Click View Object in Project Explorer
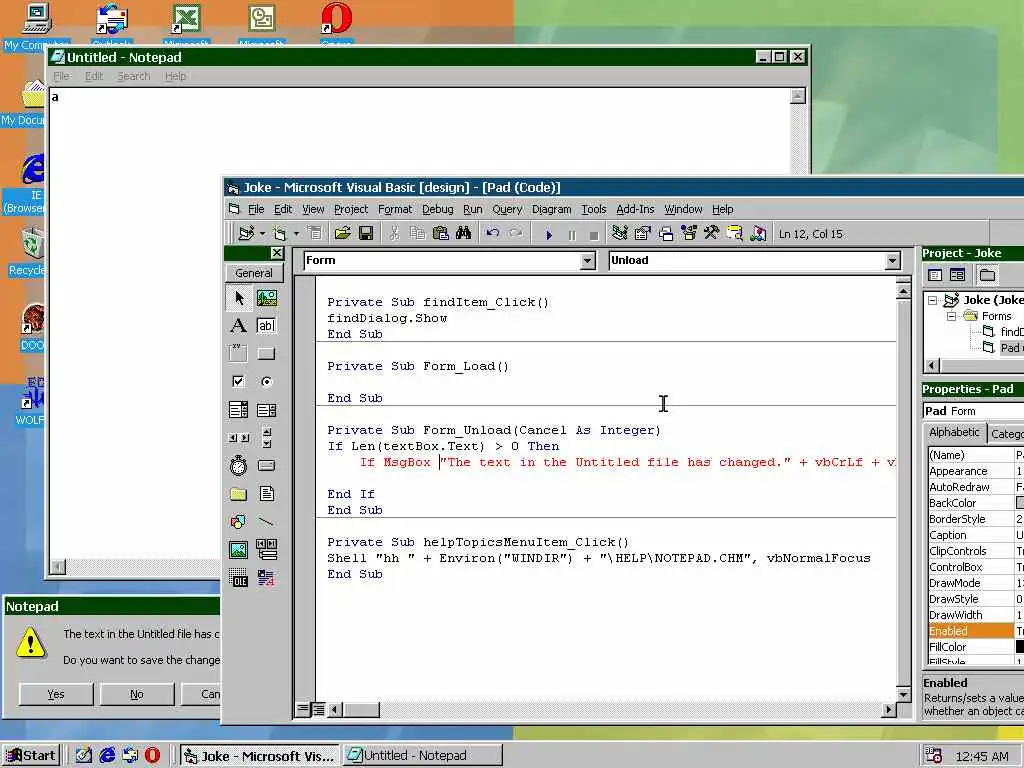 coord(957,275)
